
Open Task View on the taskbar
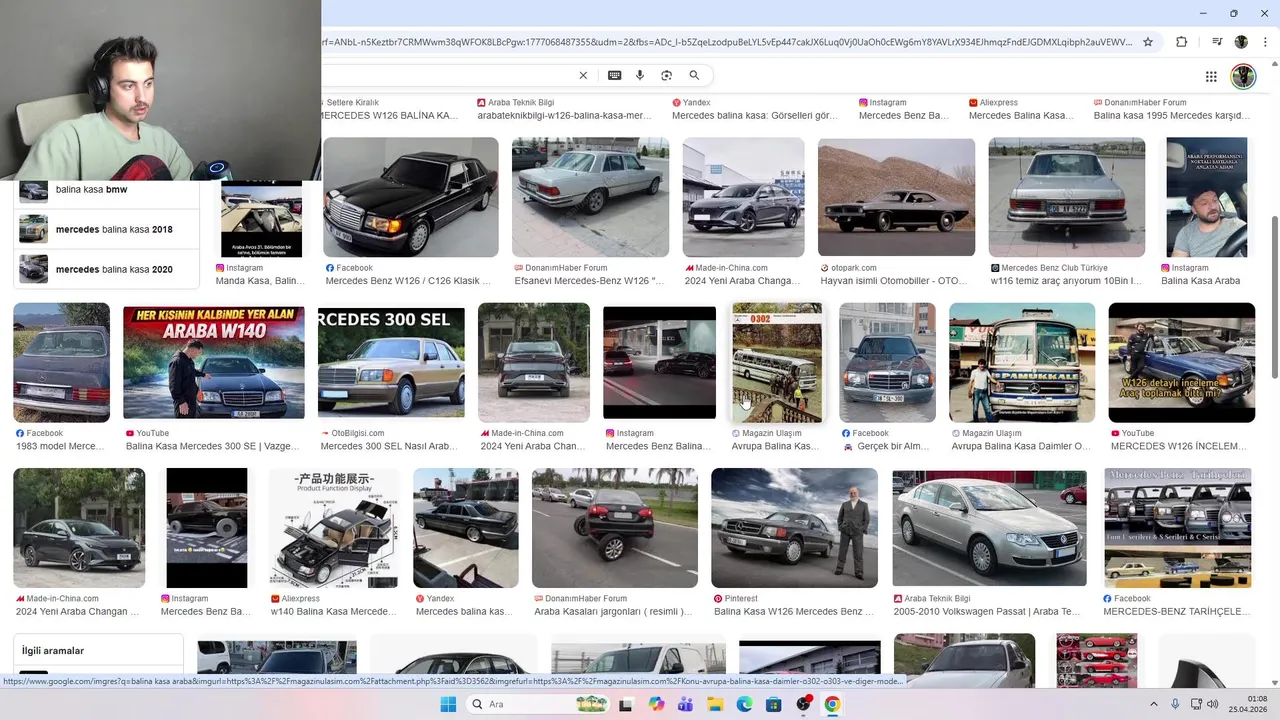(x=626, y=704)
